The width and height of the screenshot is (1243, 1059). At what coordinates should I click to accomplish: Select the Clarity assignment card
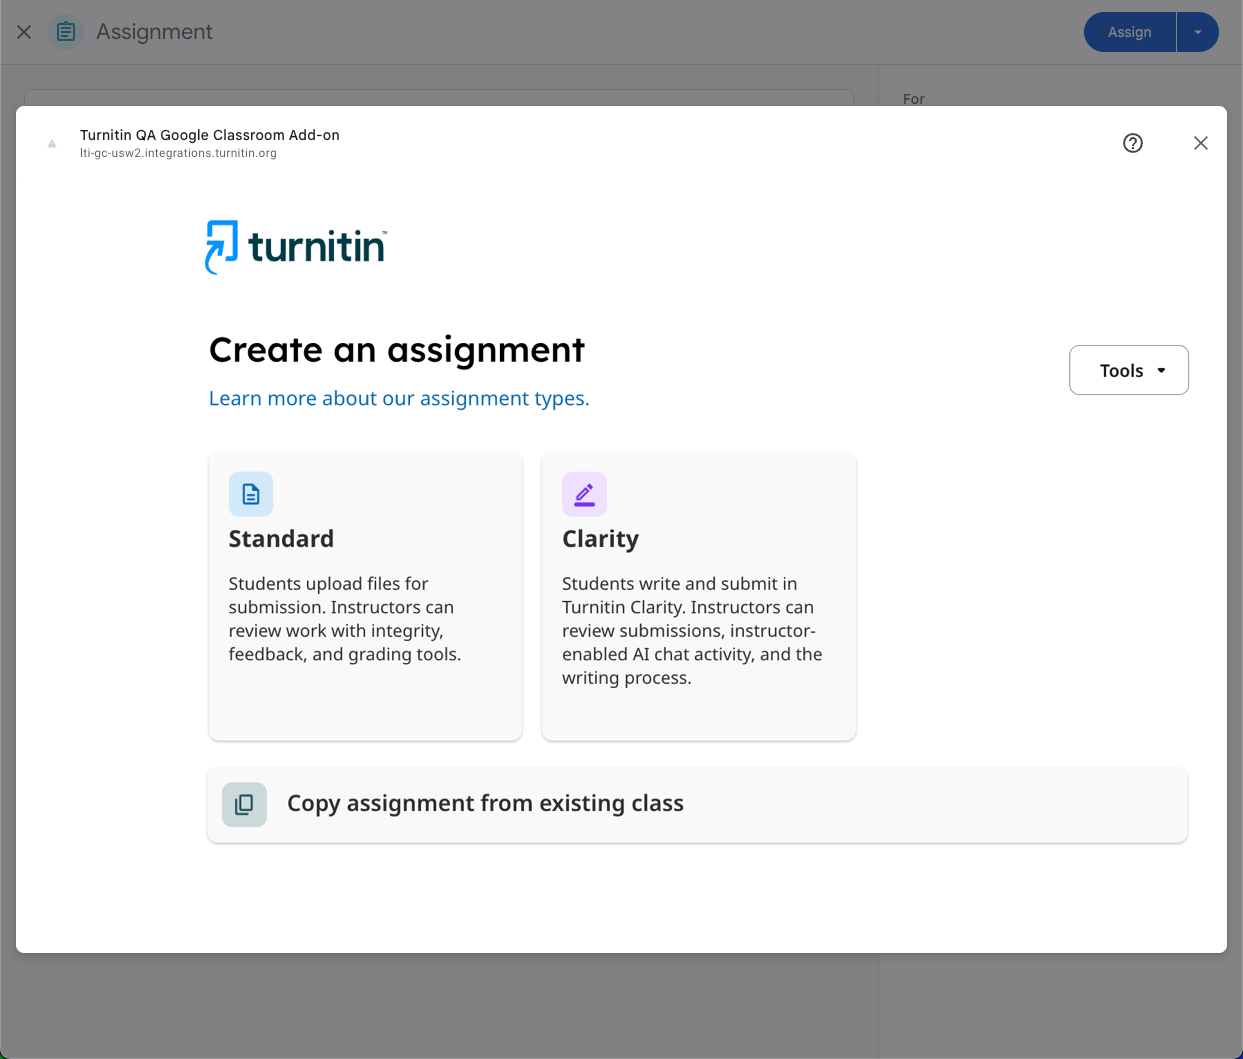tap(699, 596)
